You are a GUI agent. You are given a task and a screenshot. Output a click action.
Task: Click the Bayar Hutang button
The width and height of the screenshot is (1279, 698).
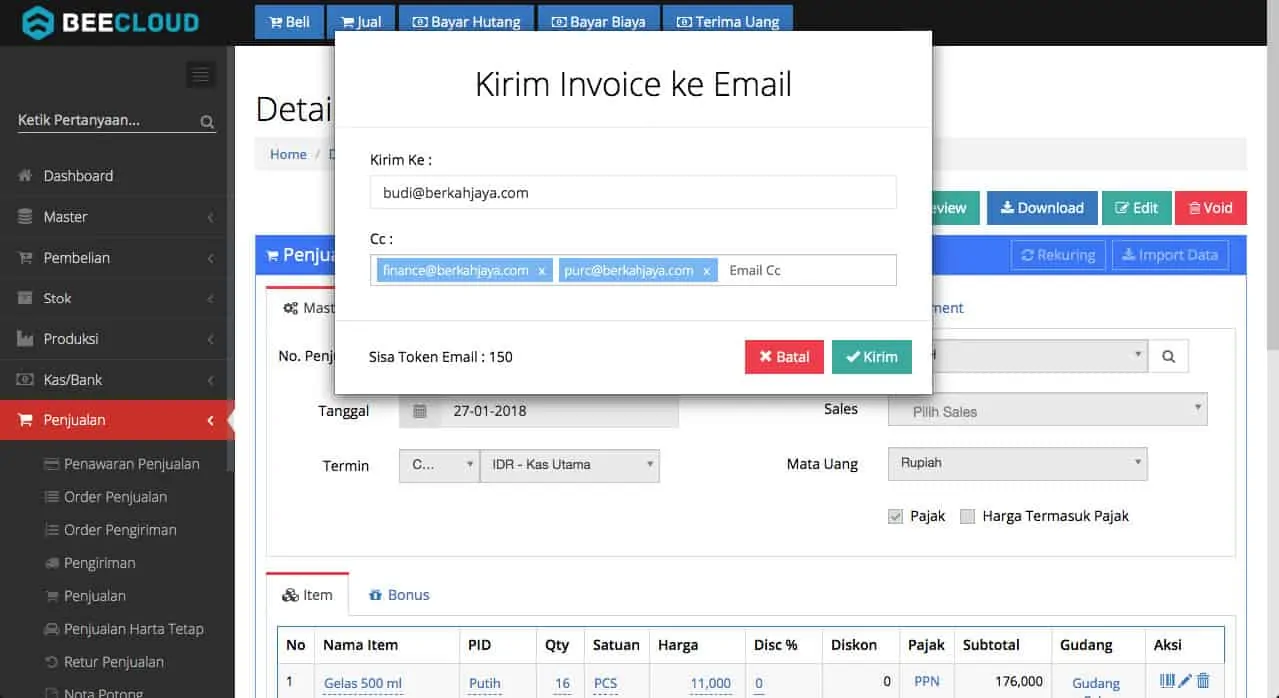(x=466, y=22)
